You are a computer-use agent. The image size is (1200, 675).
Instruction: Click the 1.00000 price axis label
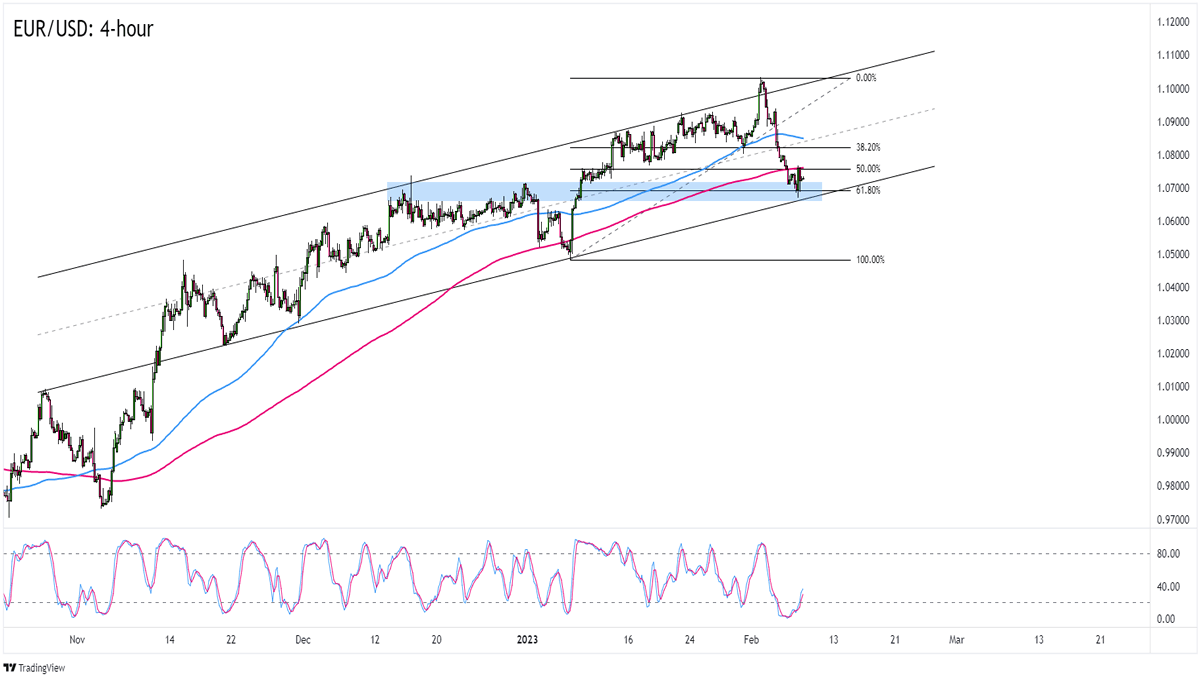pos(1170,419)
